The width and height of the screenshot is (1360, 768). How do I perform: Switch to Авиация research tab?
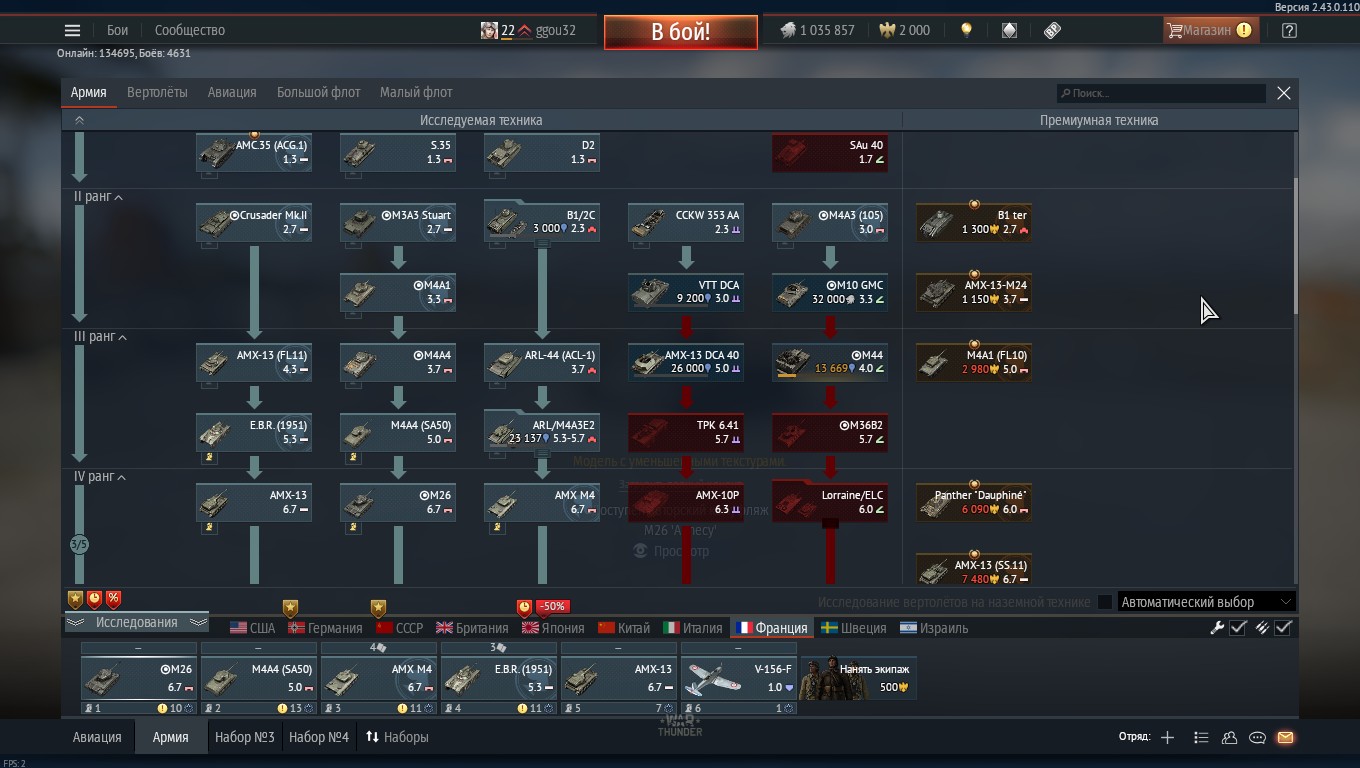click(232, 92)
